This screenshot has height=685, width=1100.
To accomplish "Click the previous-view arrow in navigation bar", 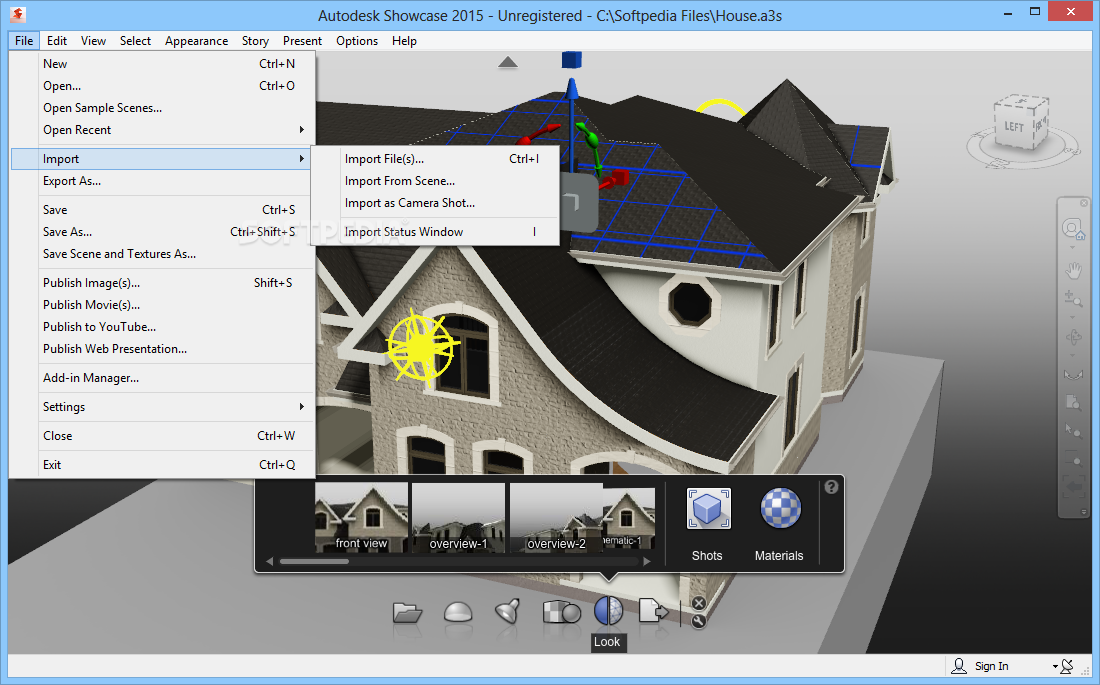I will click(1074, 486).
